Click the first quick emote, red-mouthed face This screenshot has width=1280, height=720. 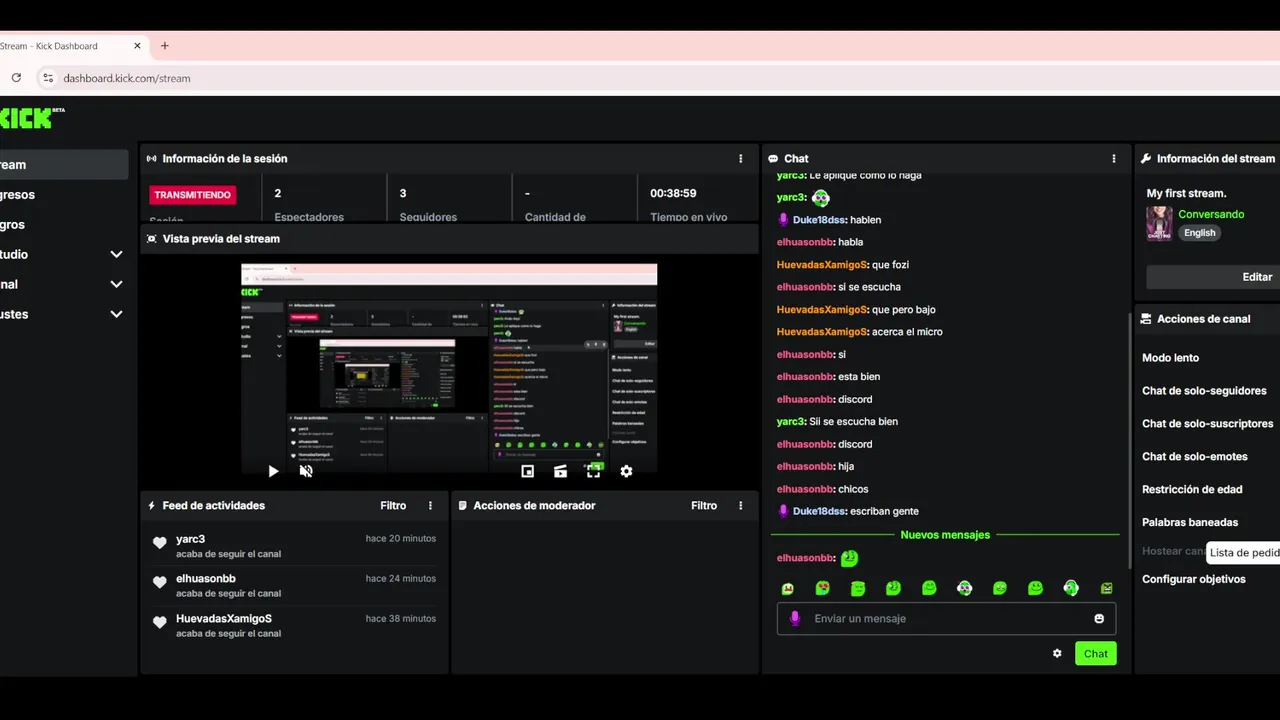[x=788, y=588]
